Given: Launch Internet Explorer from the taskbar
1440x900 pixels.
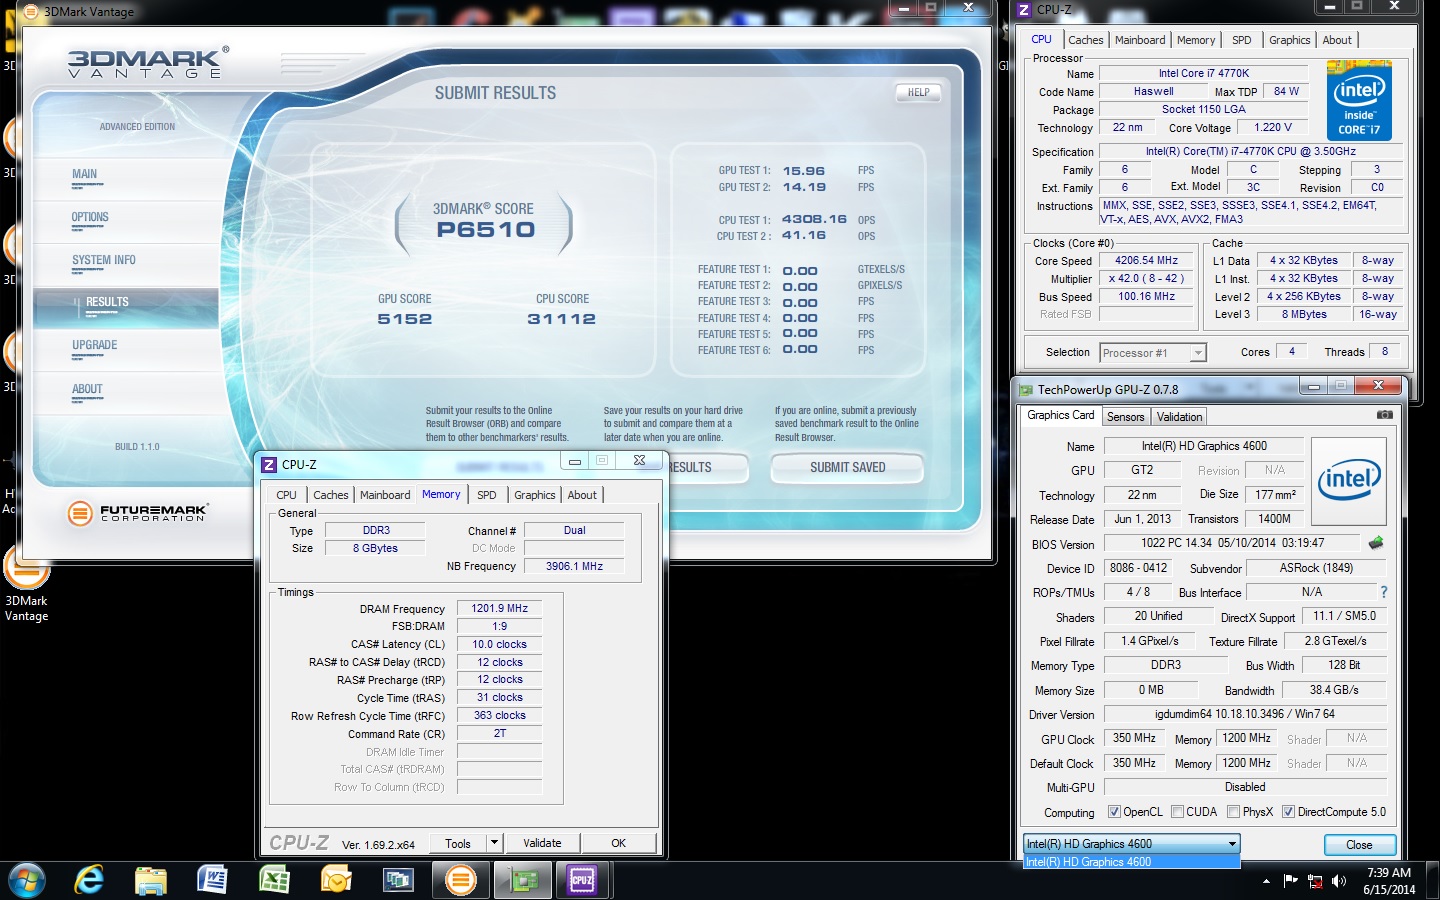Looking at the screenshot, I should (x=89, y=880).
